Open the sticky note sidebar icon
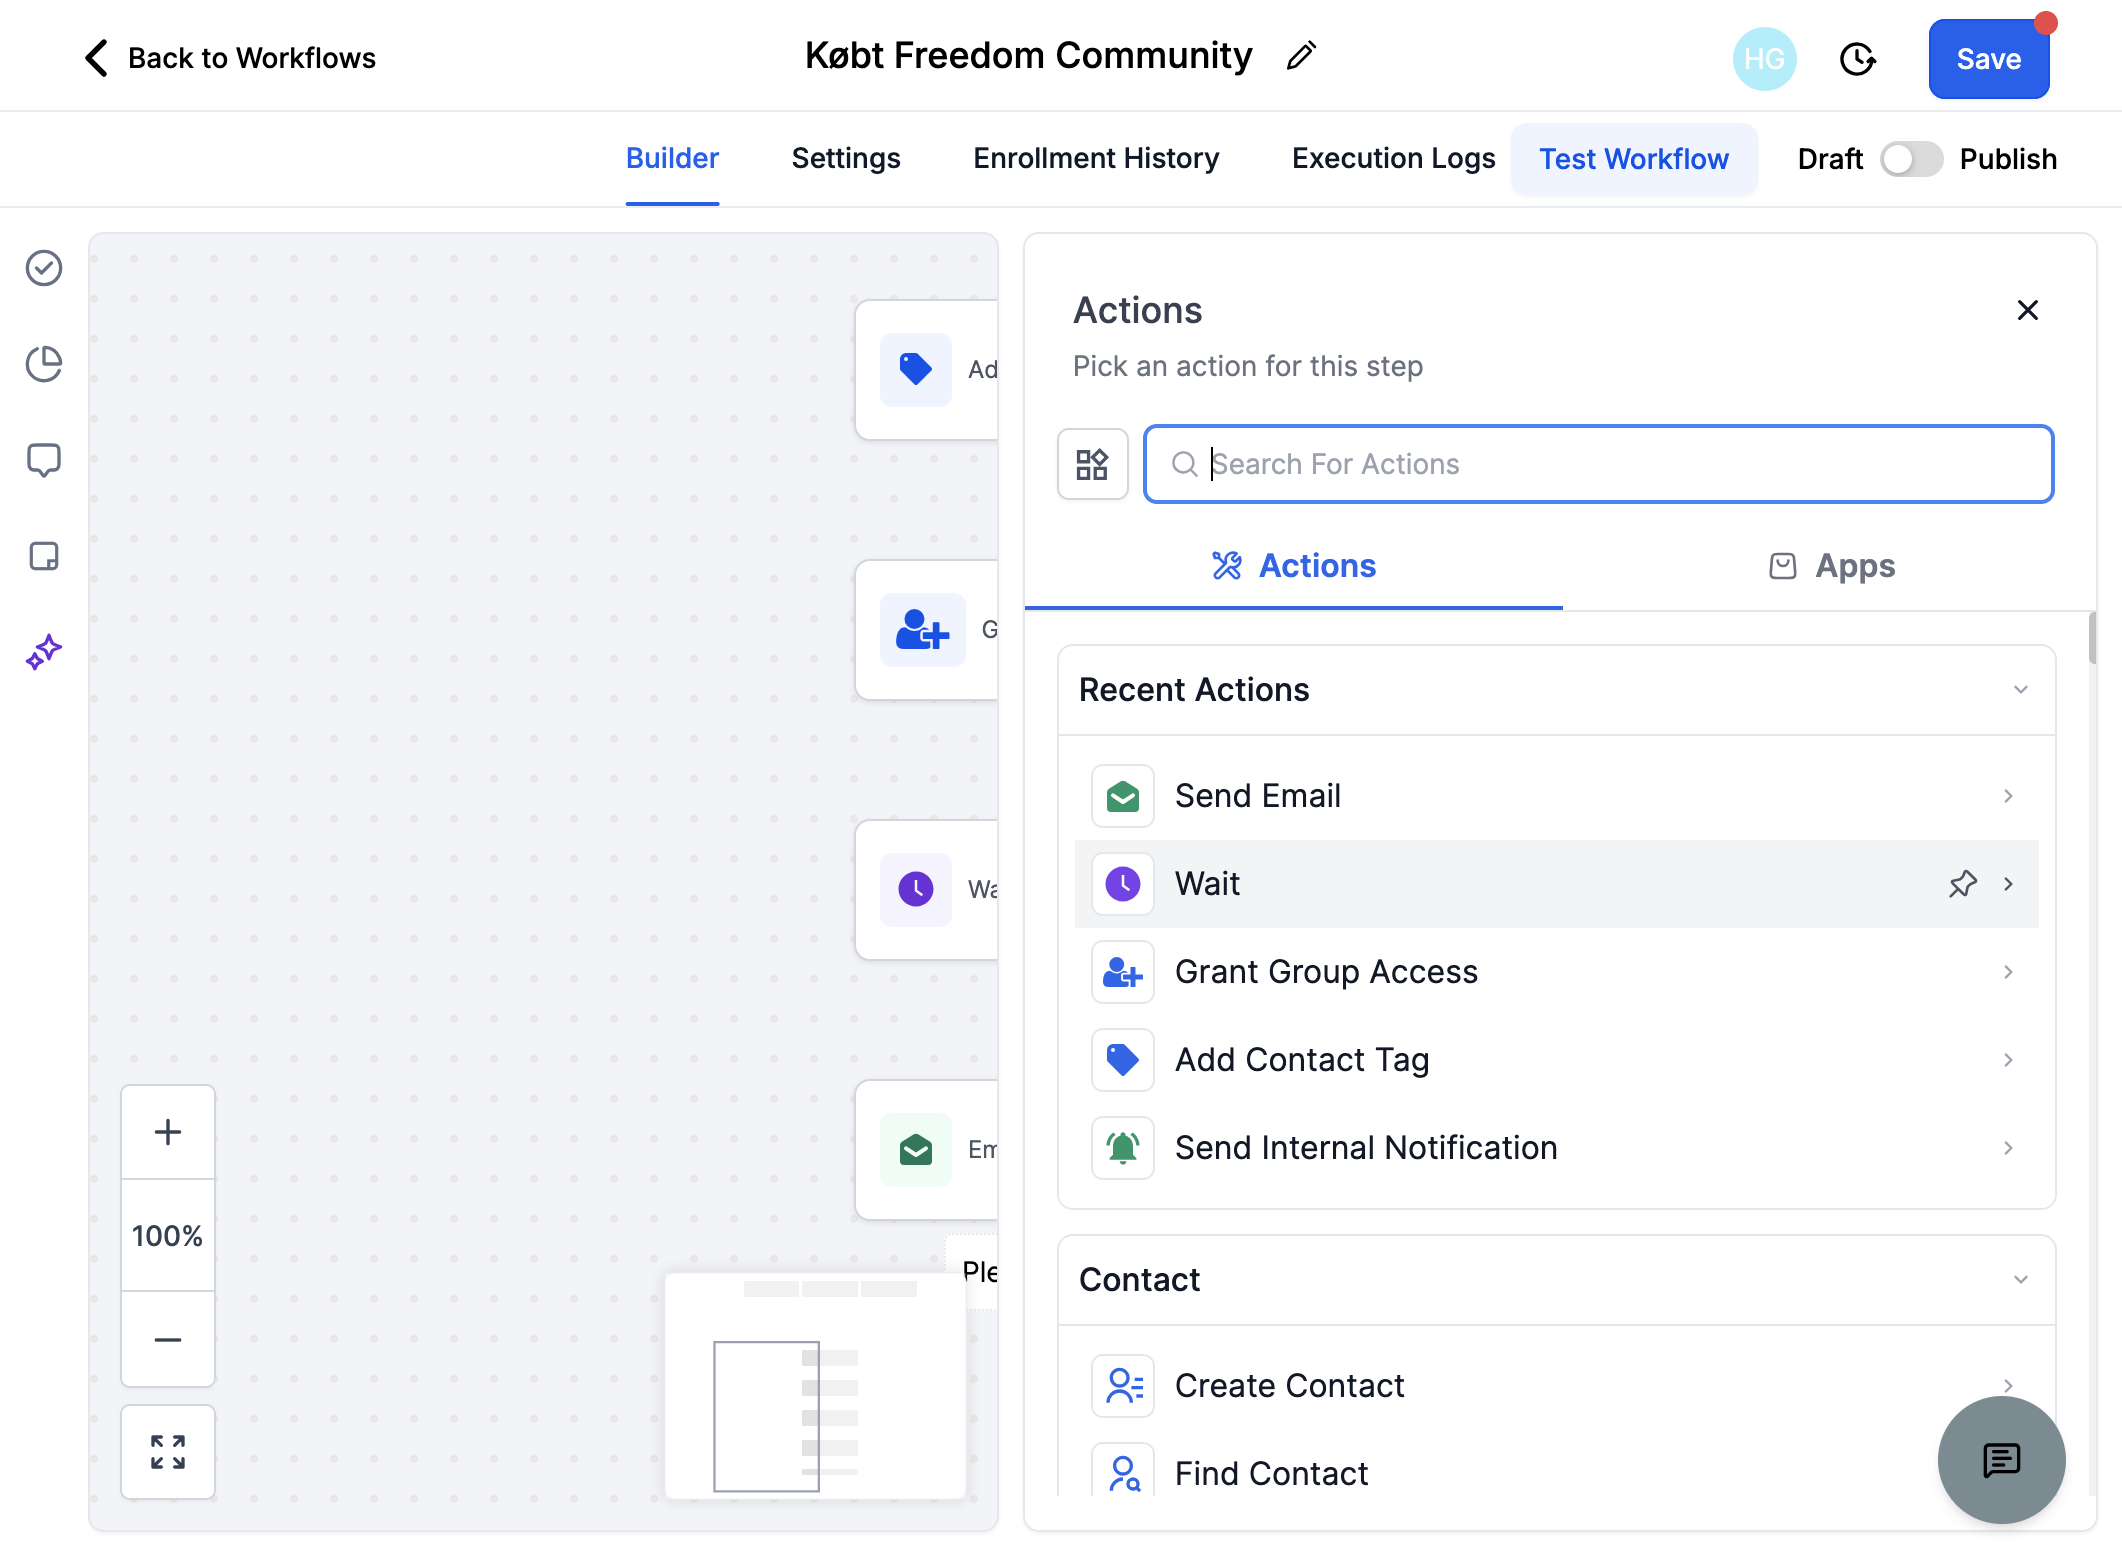Viewport: 2122px width, 1556px height. click(x=44, y=556)
